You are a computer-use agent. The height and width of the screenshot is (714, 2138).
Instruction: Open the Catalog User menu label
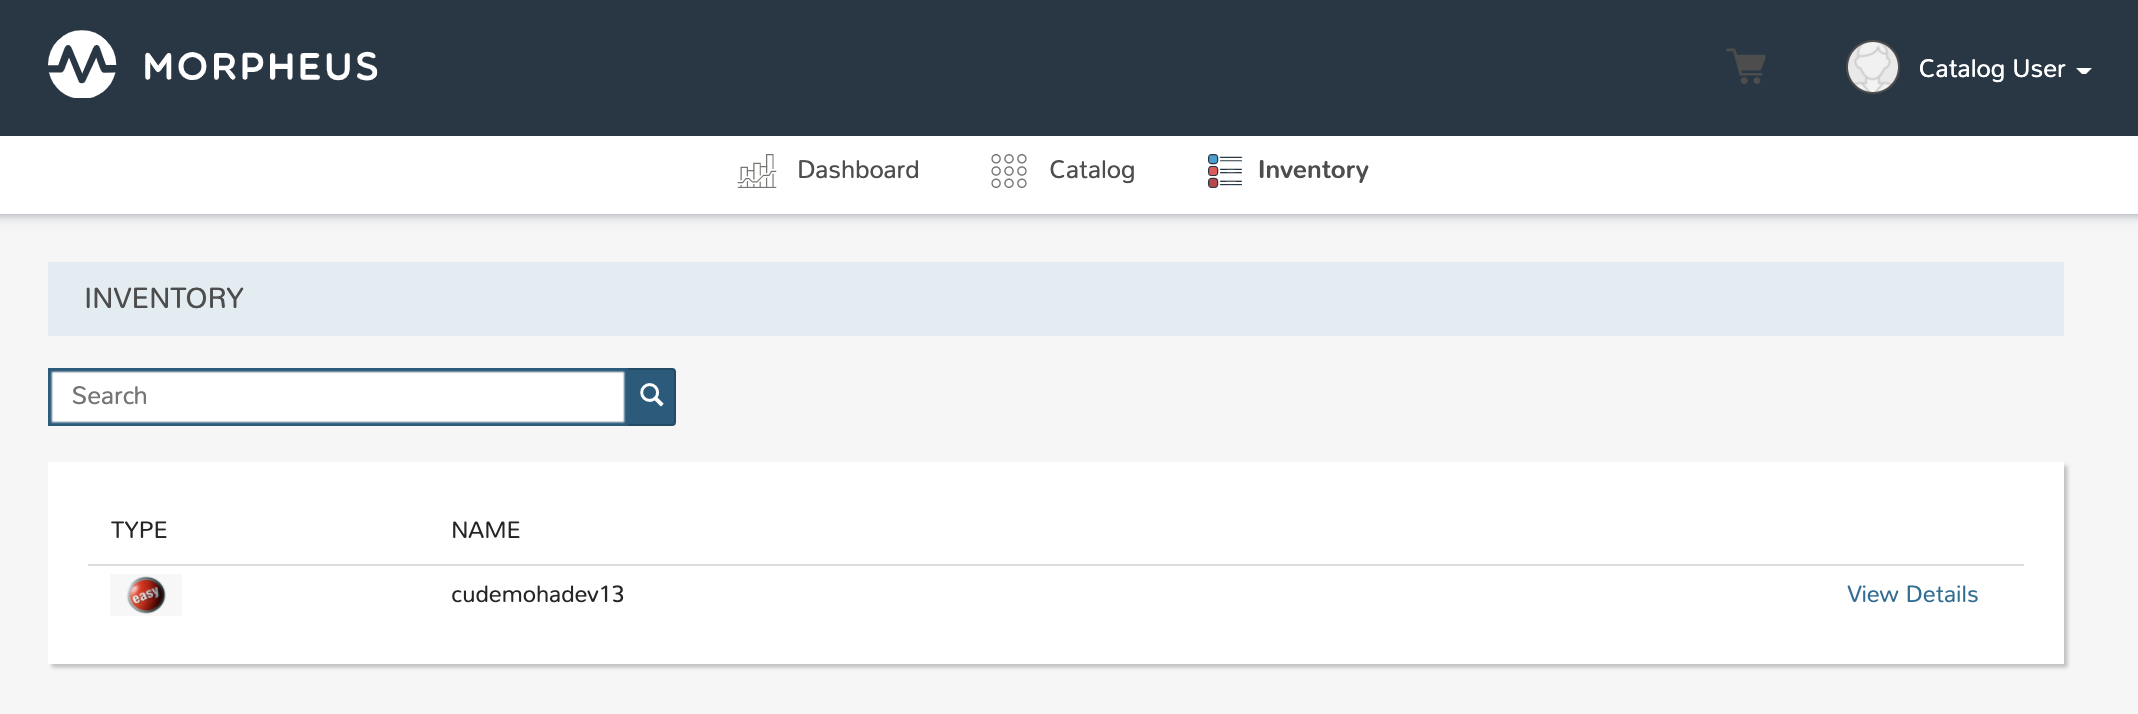pyautogui.click(x=1991, y=69)
